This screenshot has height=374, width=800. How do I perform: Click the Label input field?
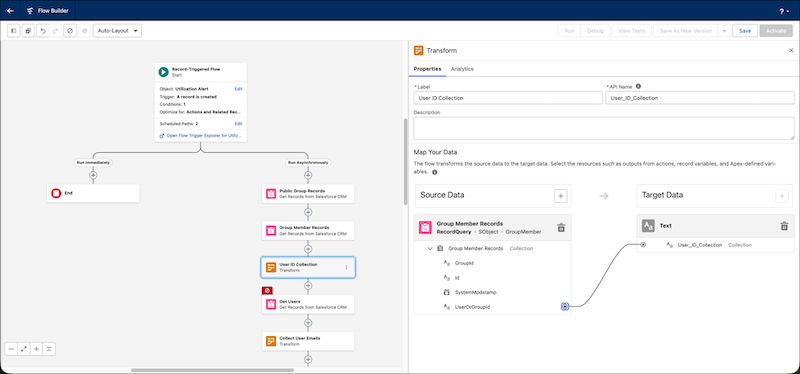[508, 98]
